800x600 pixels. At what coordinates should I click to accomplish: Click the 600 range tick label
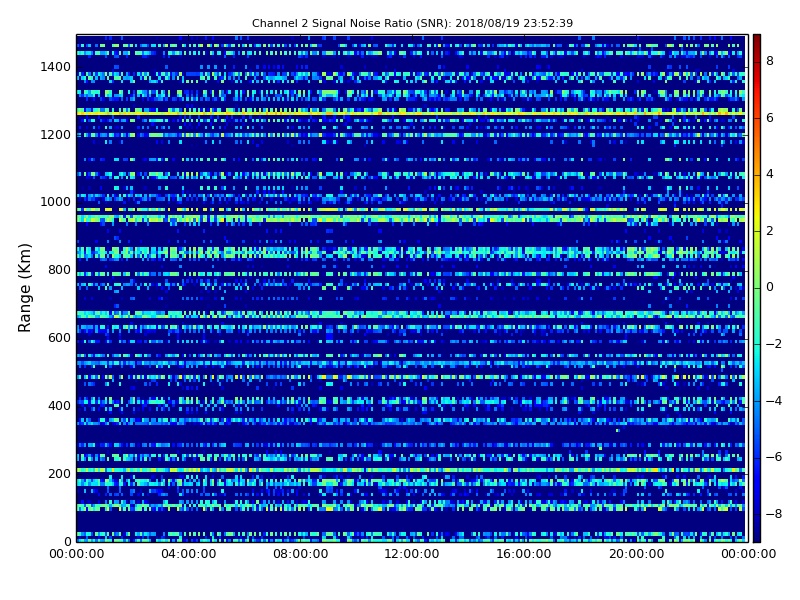59,338
